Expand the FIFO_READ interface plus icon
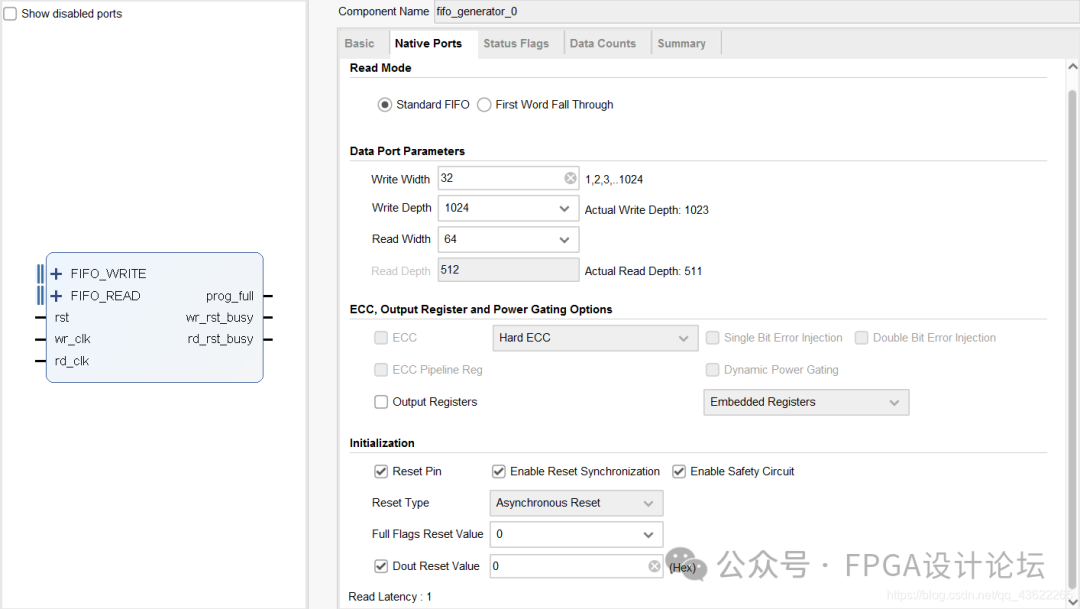The image size is (1080, 609). [x=57, y=296]
